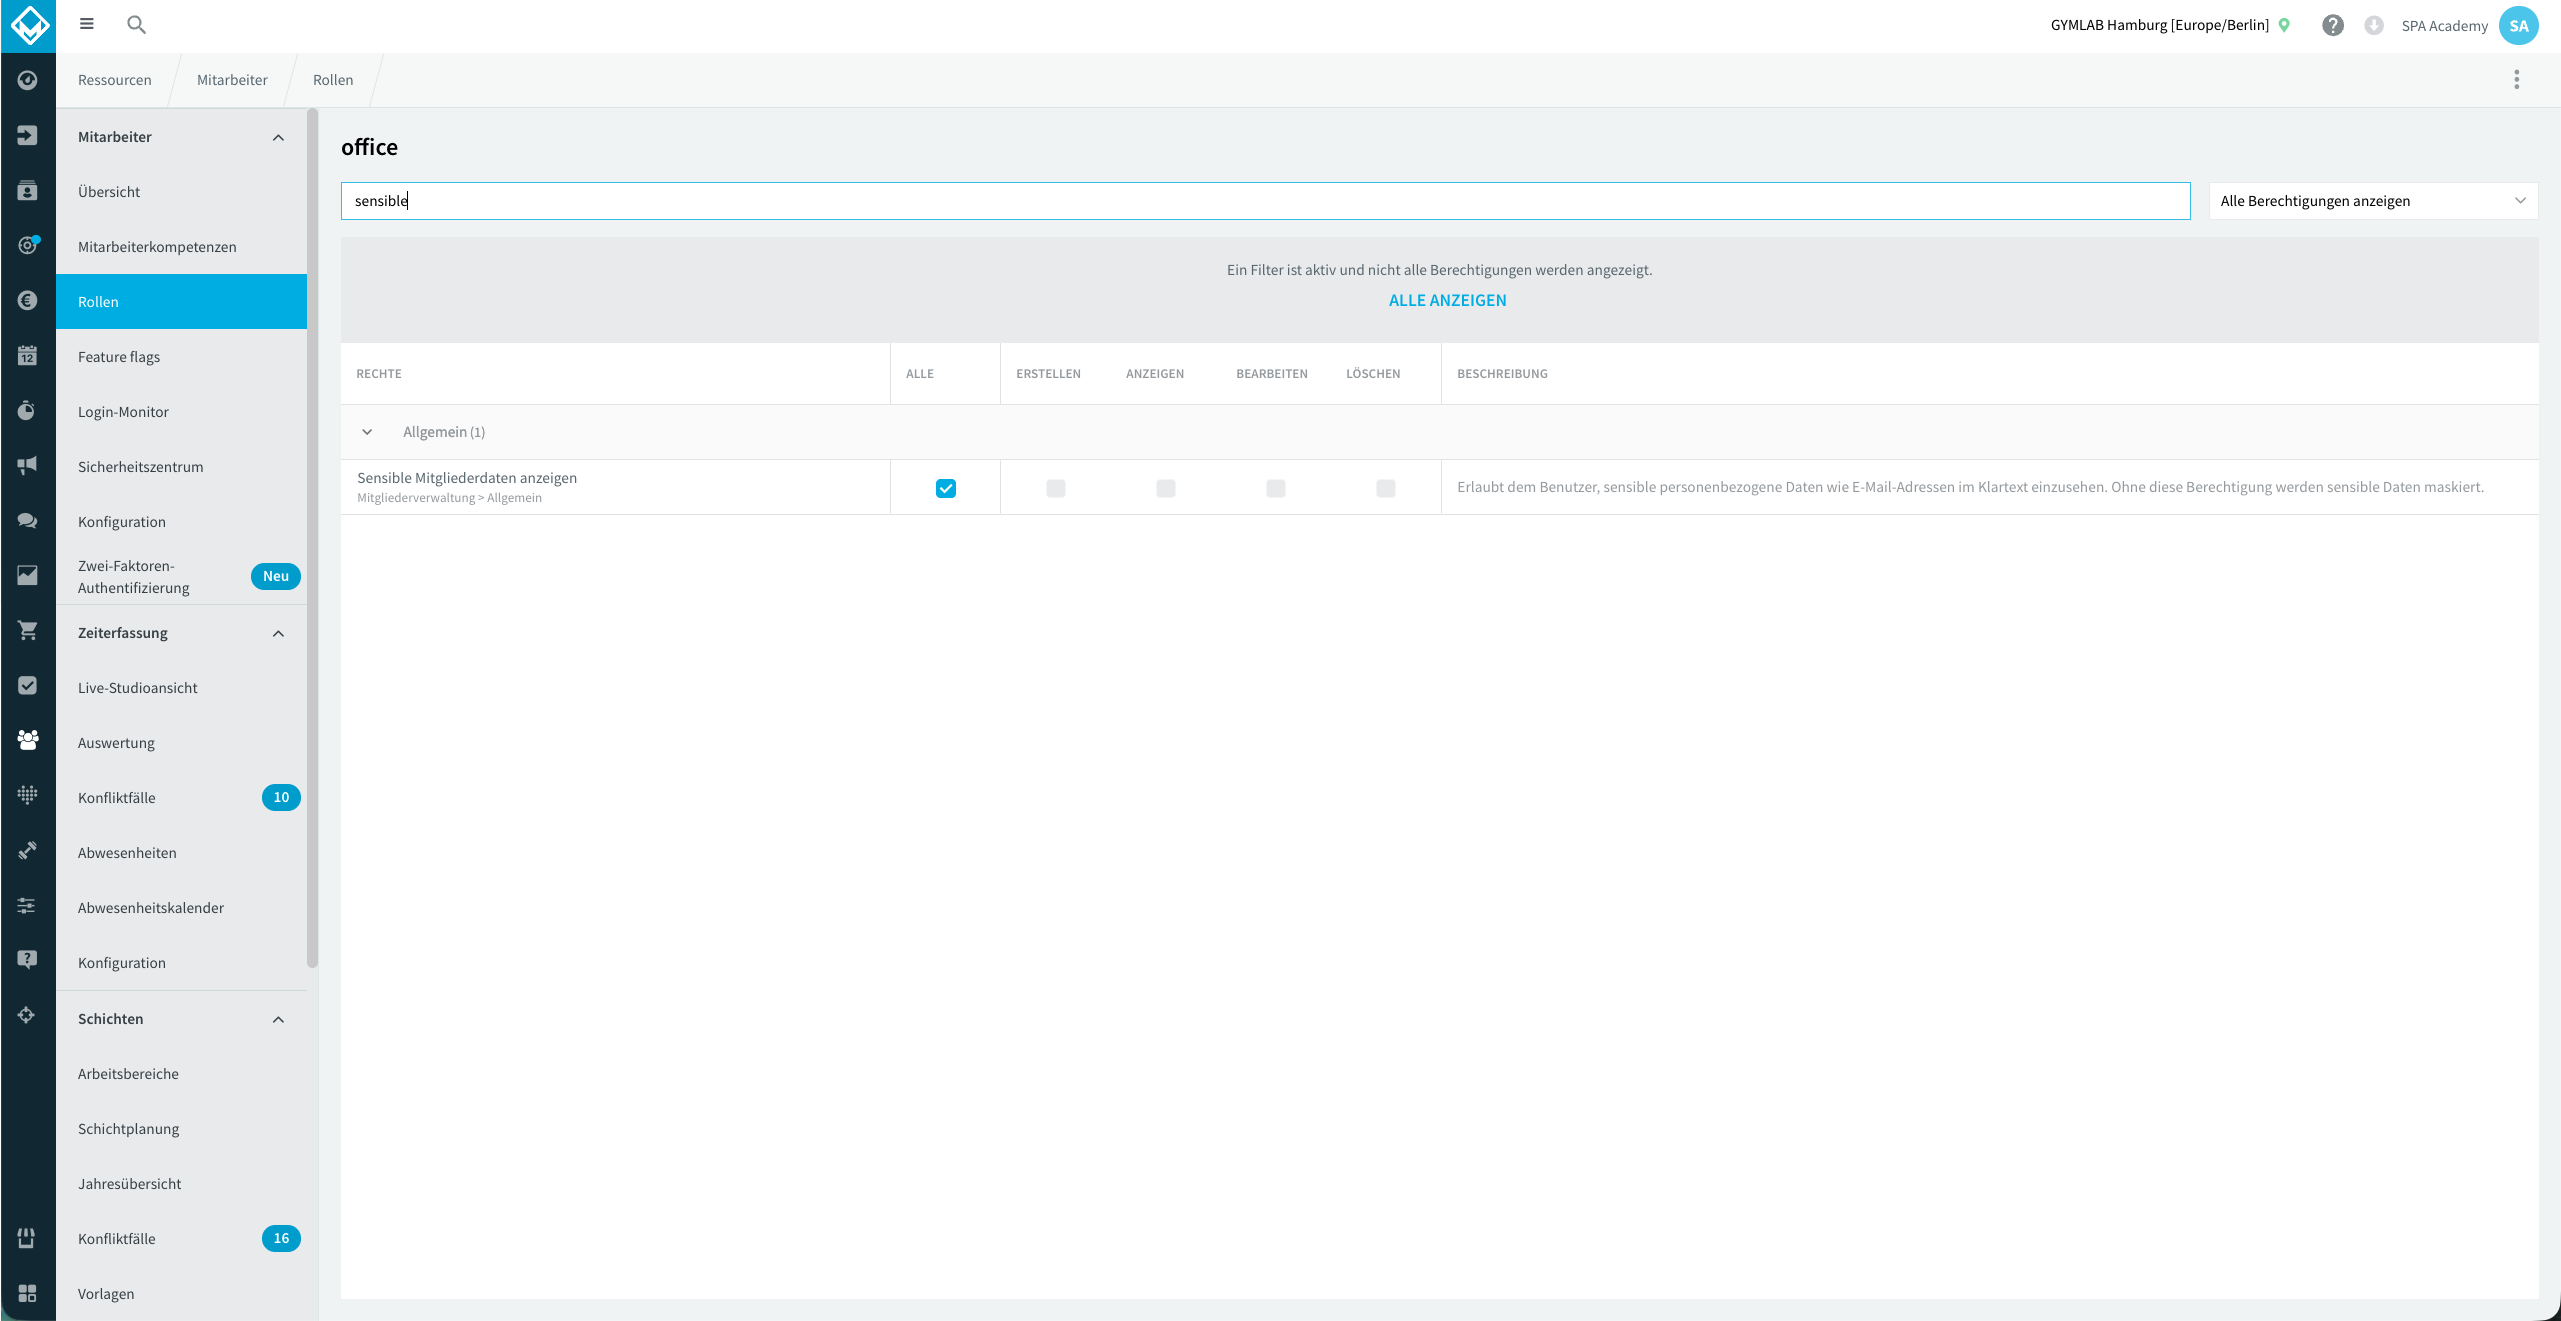Screen dimensions: 2561x1321
Task: Toggle the Löschen checkbox in permission row
Action: click(1386, 488)
